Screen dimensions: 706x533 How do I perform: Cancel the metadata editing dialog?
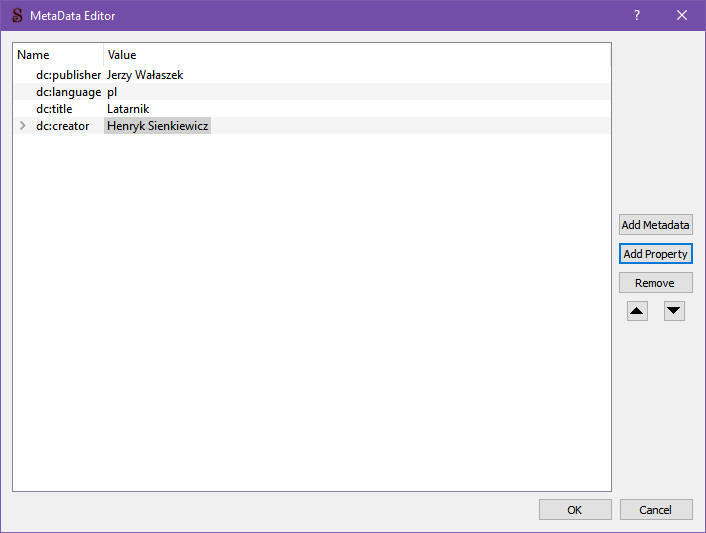click(655, 510)
